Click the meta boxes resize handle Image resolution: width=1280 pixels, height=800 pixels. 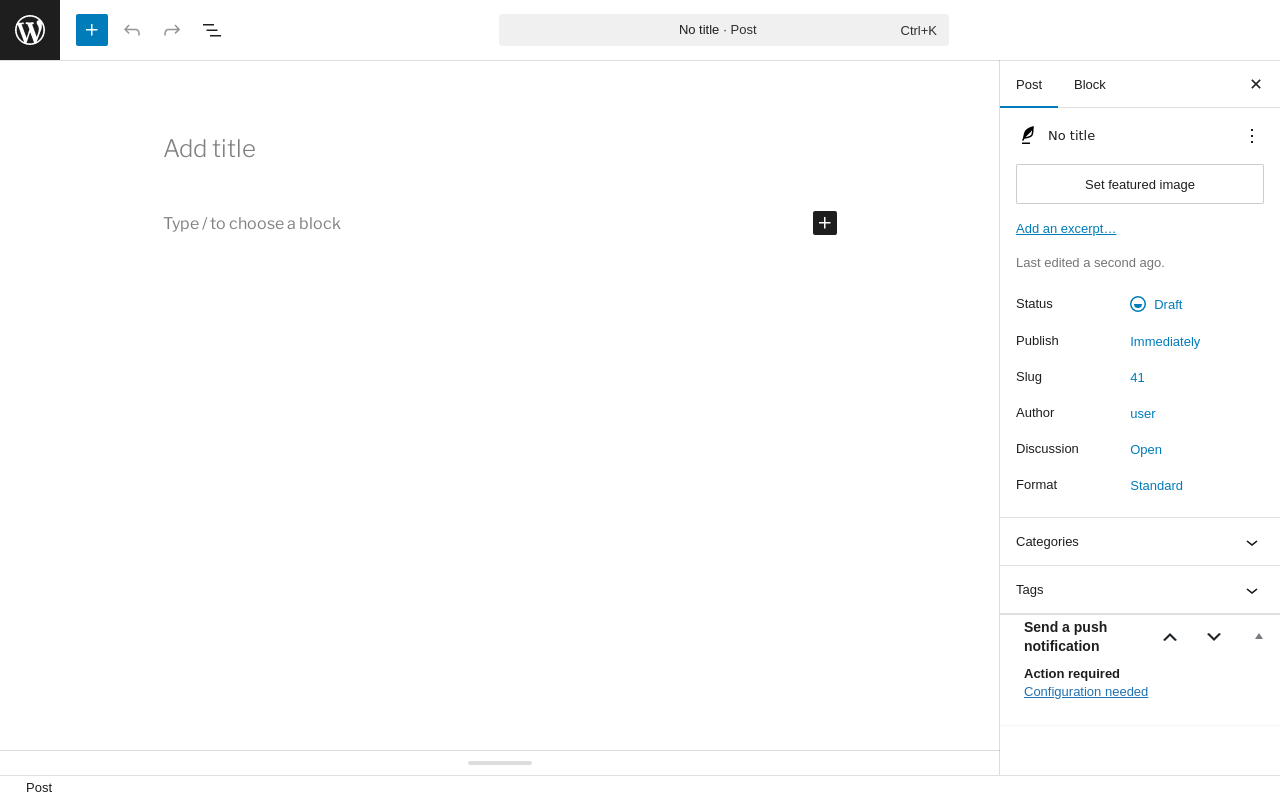pos(500,763)
